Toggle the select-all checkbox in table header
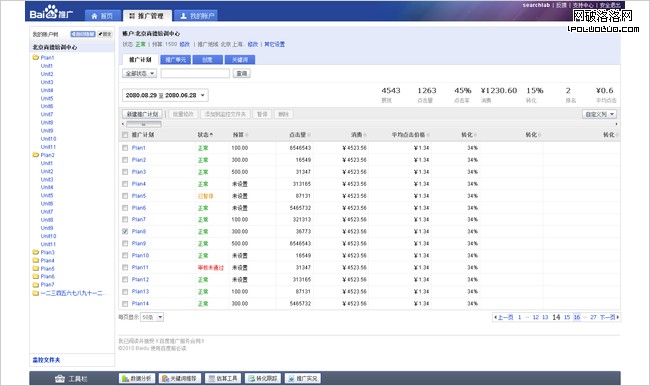 125,135
